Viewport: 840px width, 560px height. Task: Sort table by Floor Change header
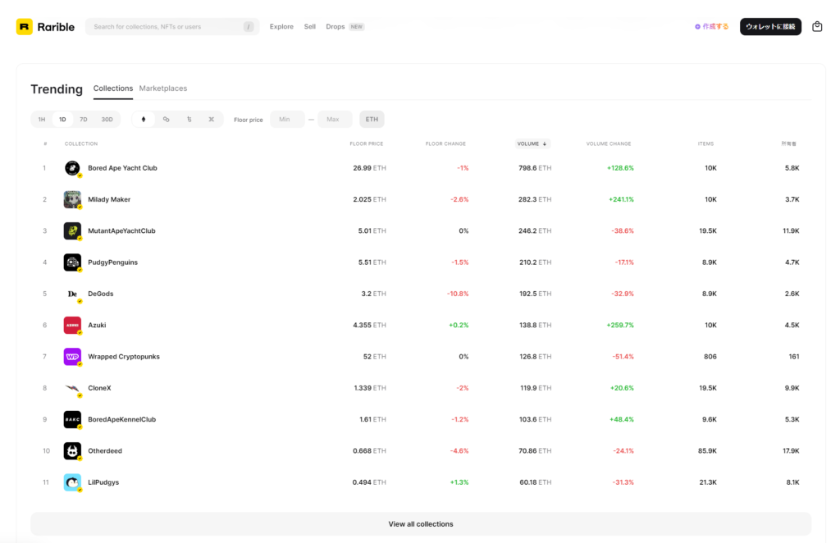click(446, 144)
